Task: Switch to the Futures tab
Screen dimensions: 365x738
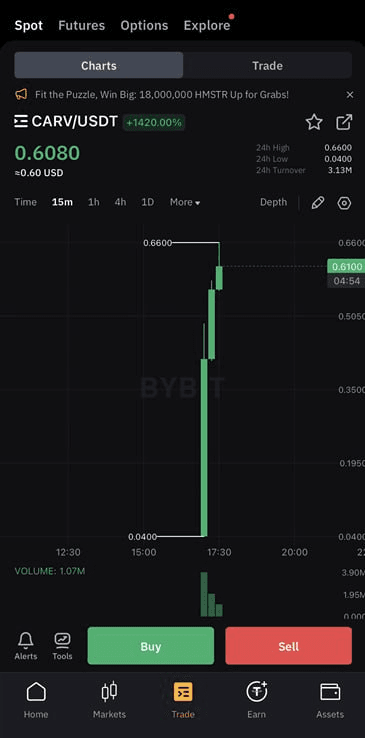Action: coord(81,25)
